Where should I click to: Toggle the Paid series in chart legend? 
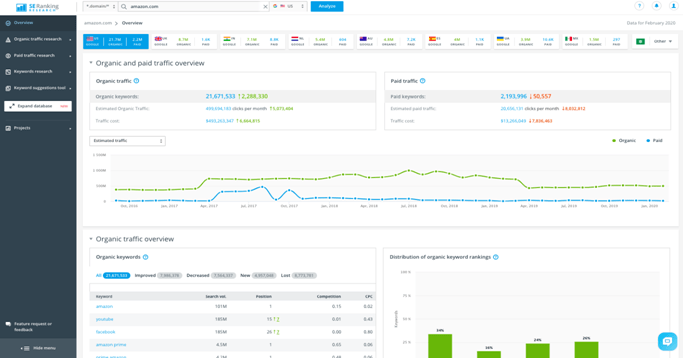(x=654, y=140)
